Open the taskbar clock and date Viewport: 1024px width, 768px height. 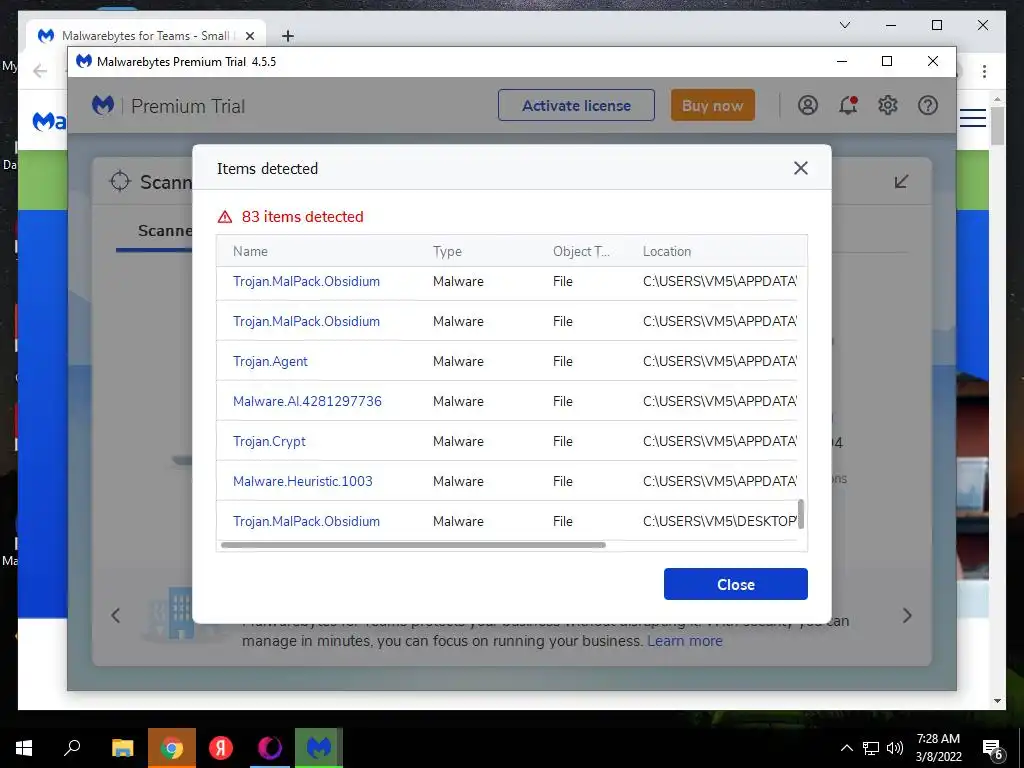click(x=938, y=748)
